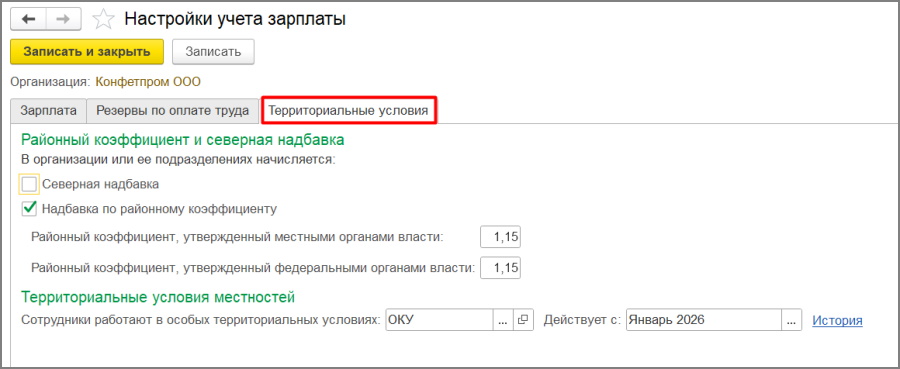Go back with the left arrow button

tap(28, 19)
